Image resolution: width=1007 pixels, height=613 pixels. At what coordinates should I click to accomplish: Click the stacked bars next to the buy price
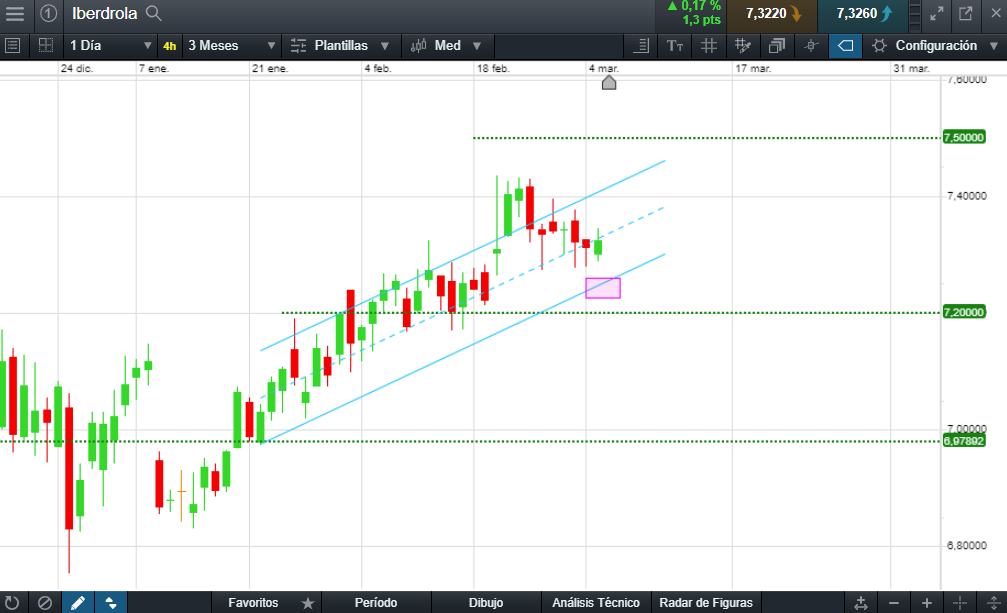coord(915,15)
